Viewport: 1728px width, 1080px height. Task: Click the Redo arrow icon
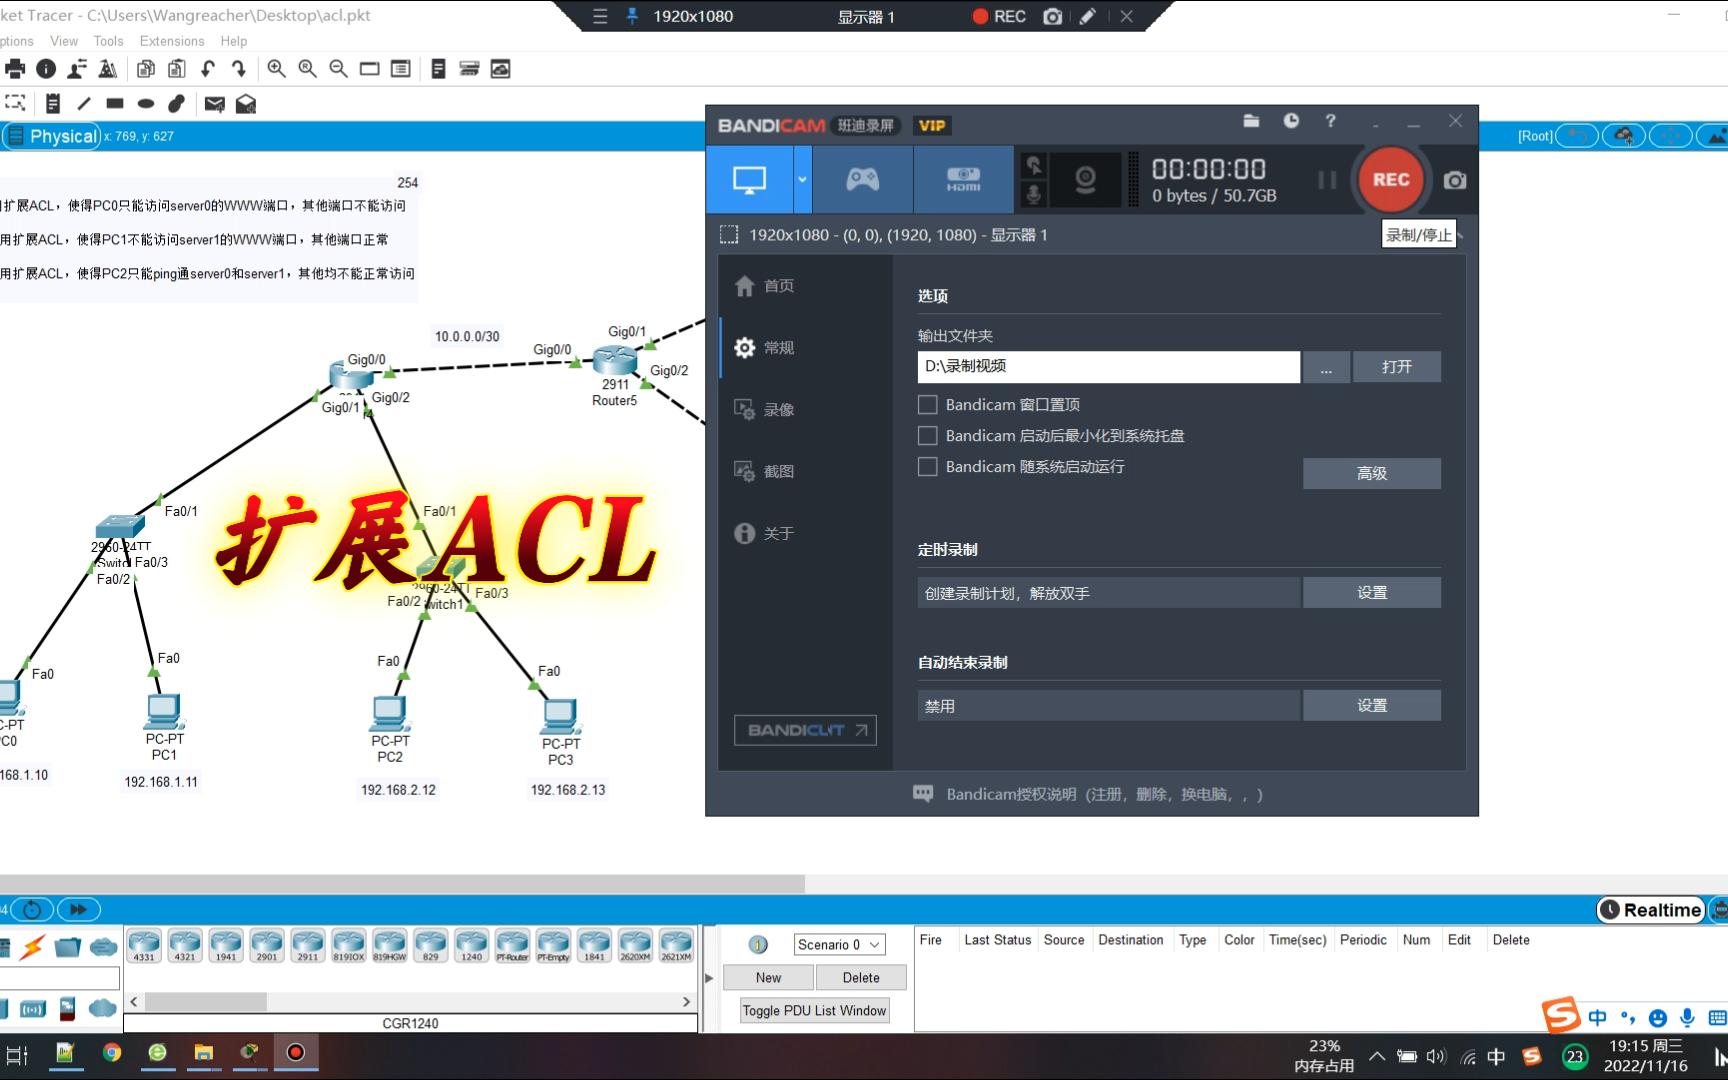coord(239,69)
